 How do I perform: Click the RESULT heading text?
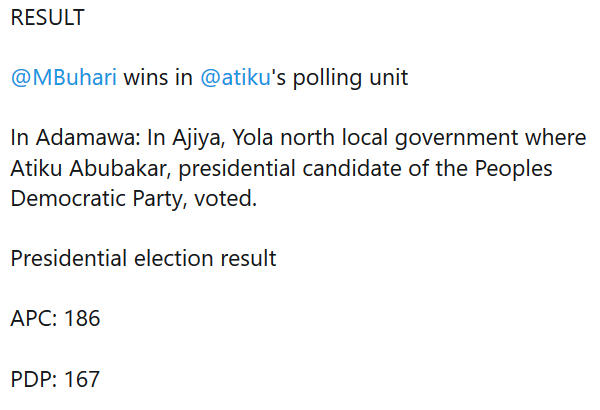[x=47, y=18]
